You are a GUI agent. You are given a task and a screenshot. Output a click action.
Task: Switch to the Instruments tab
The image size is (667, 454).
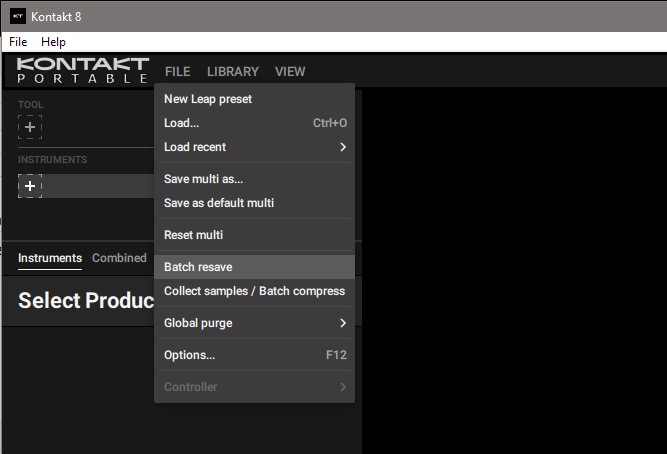pyautogui.click(x=50, y=258)
